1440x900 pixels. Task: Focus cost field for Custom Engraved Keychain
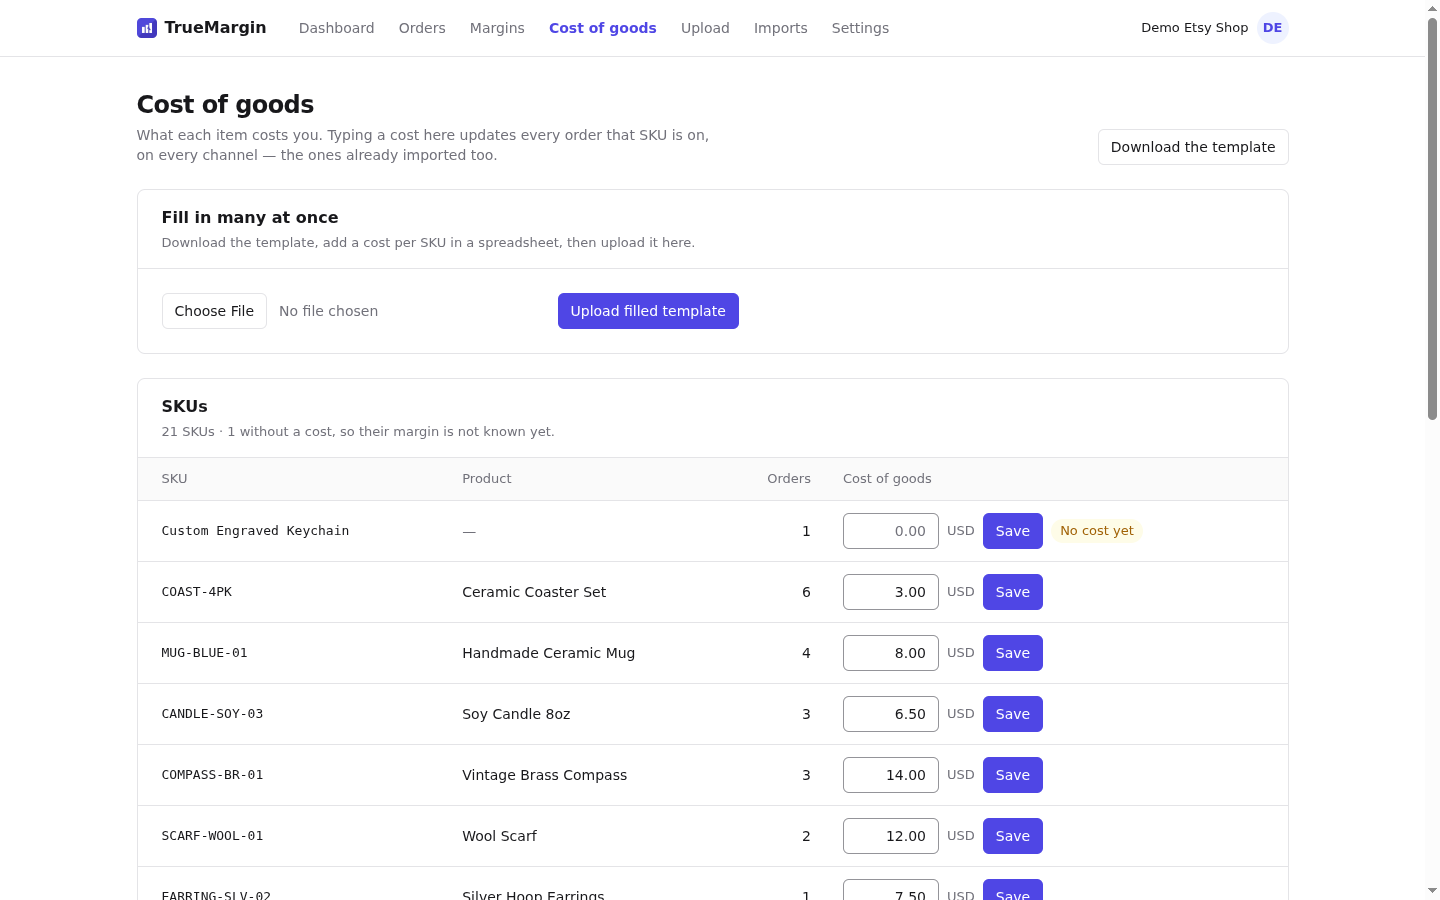(891, 531)
